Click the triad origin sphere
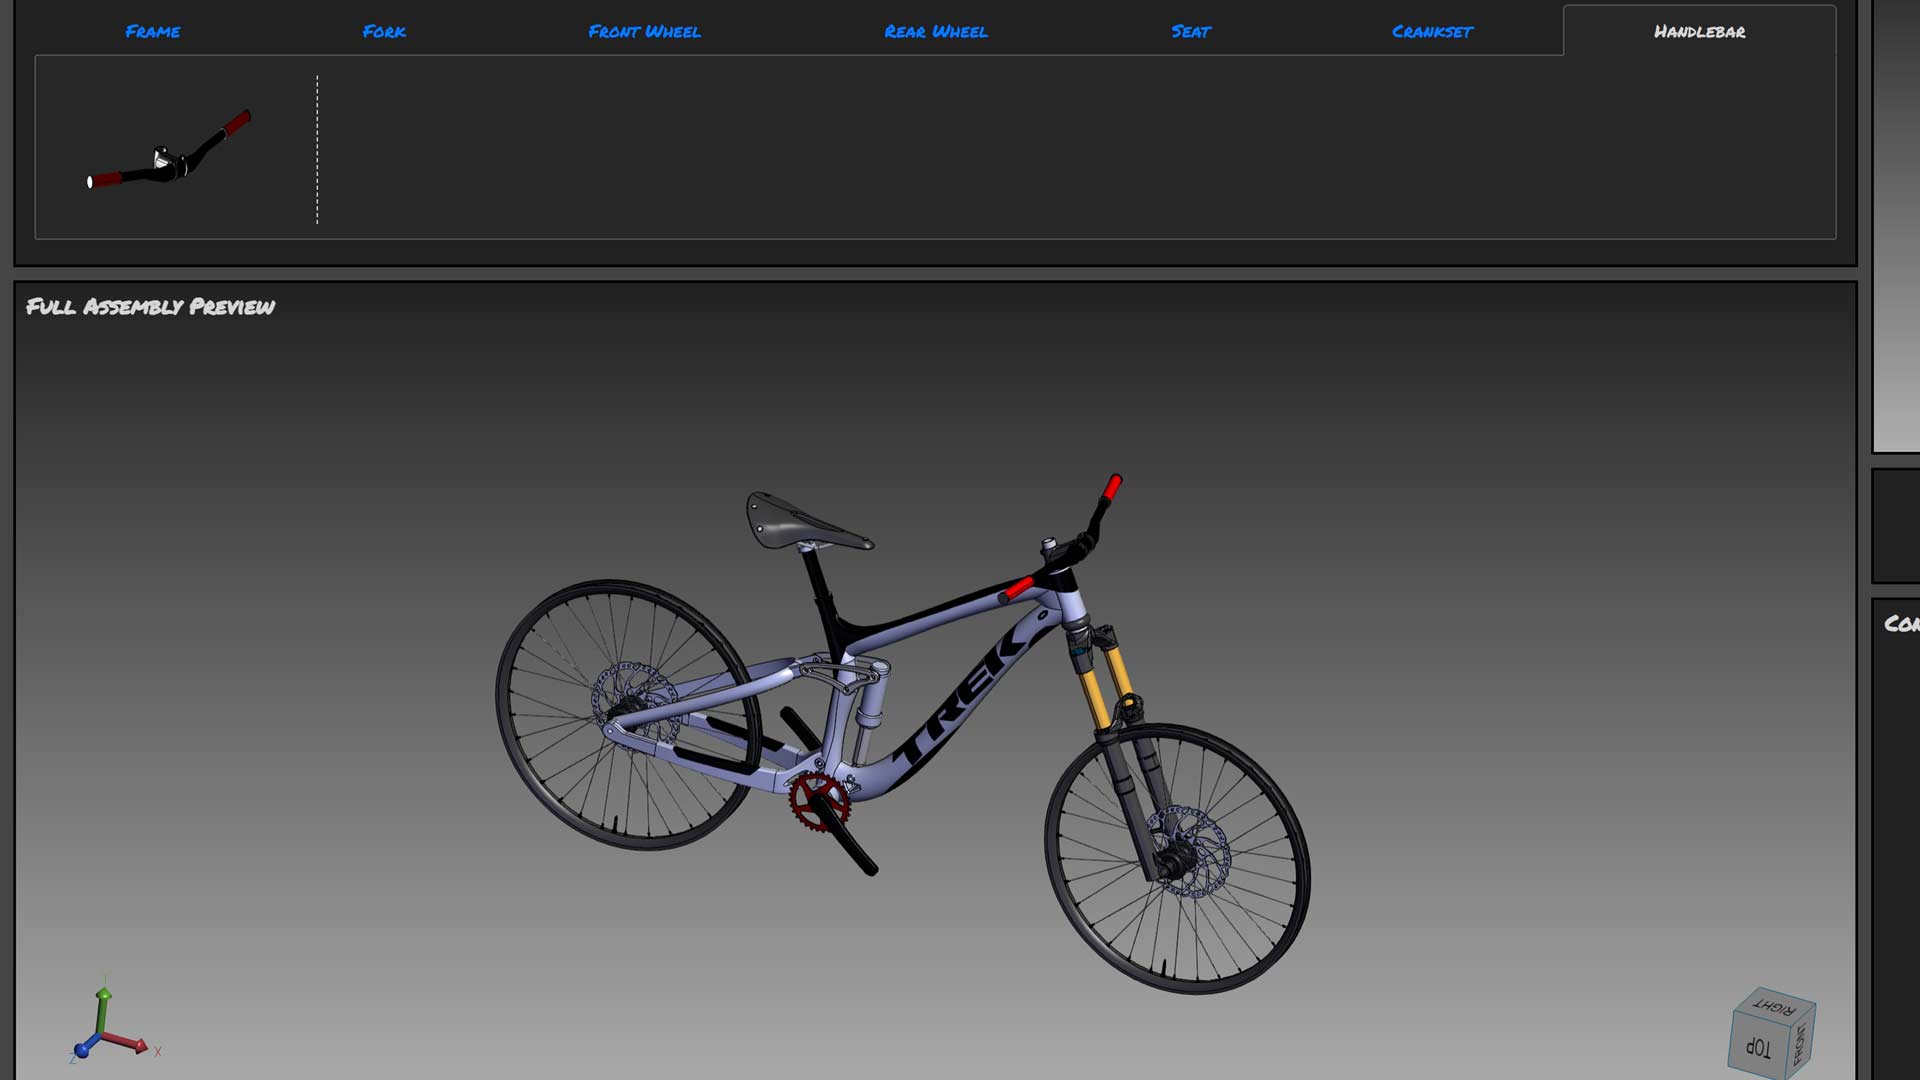Screen dimensions: 1920x1080 (101, 1035)
